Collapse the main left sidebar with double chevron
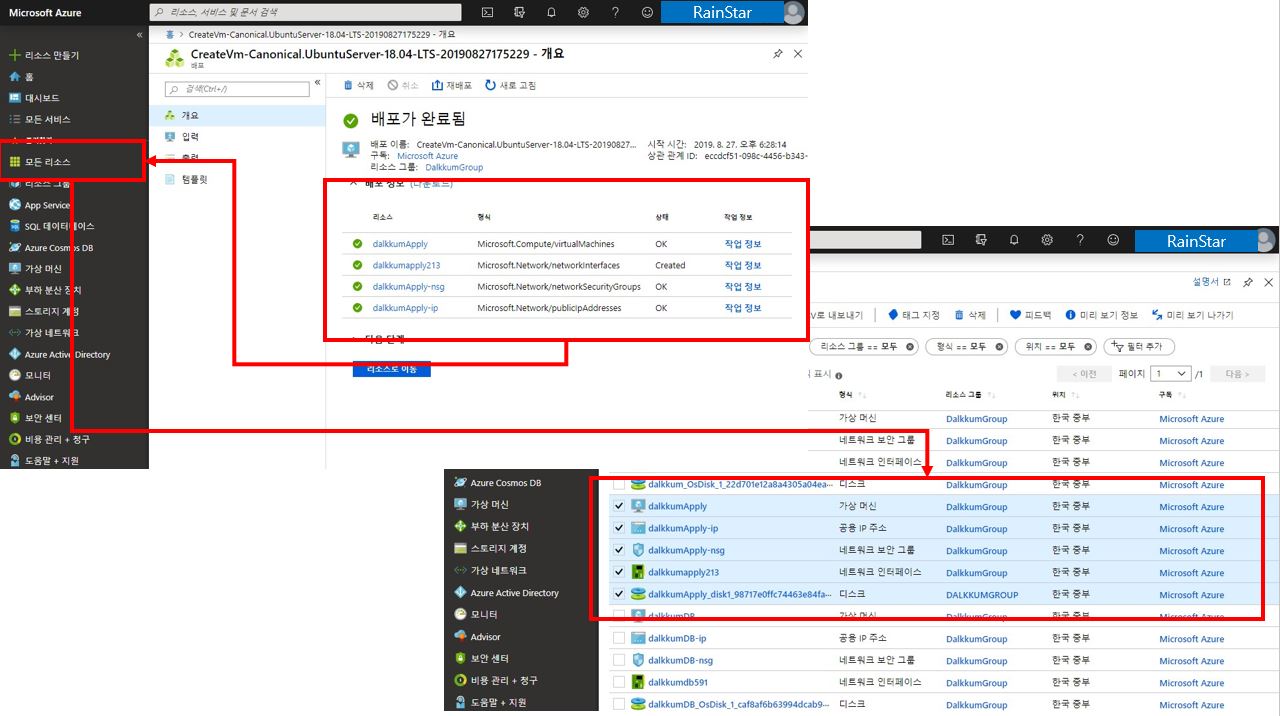This screenshot has width=1280, height=716. pyautogui.click(x=139, y=35)
